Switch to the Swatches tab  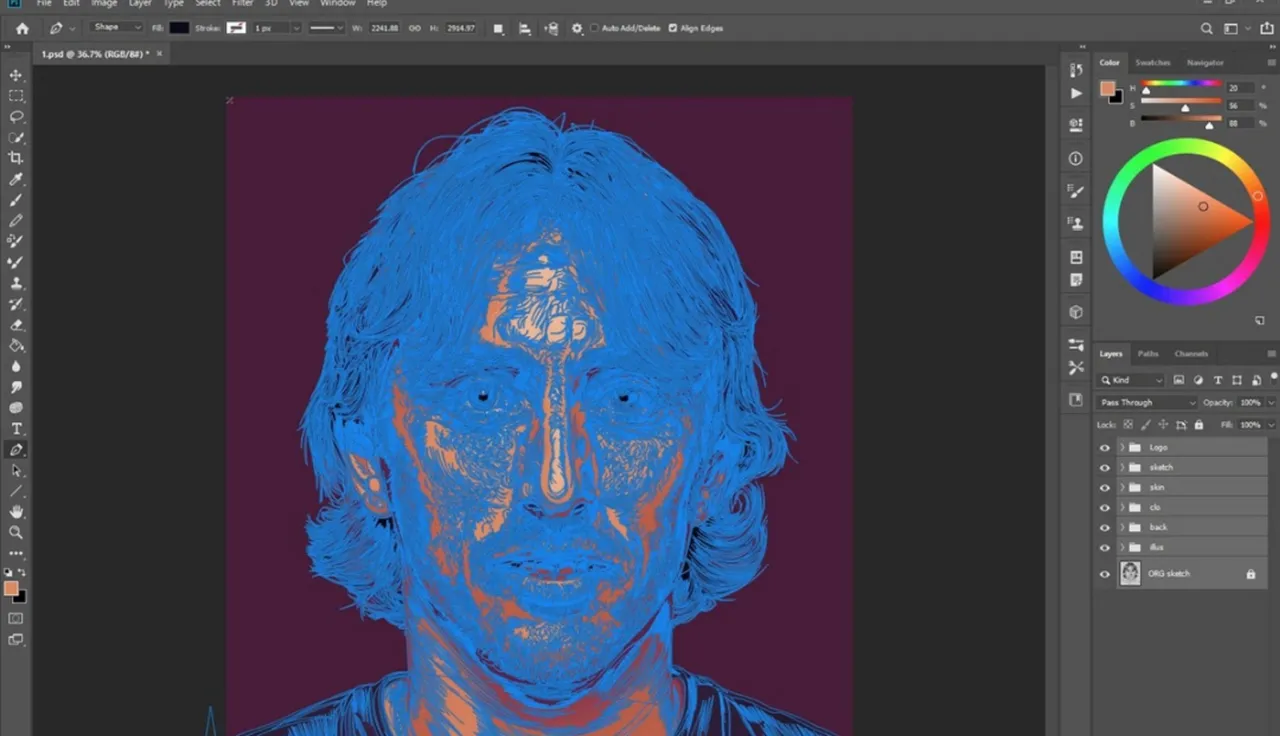(1153, 63)
